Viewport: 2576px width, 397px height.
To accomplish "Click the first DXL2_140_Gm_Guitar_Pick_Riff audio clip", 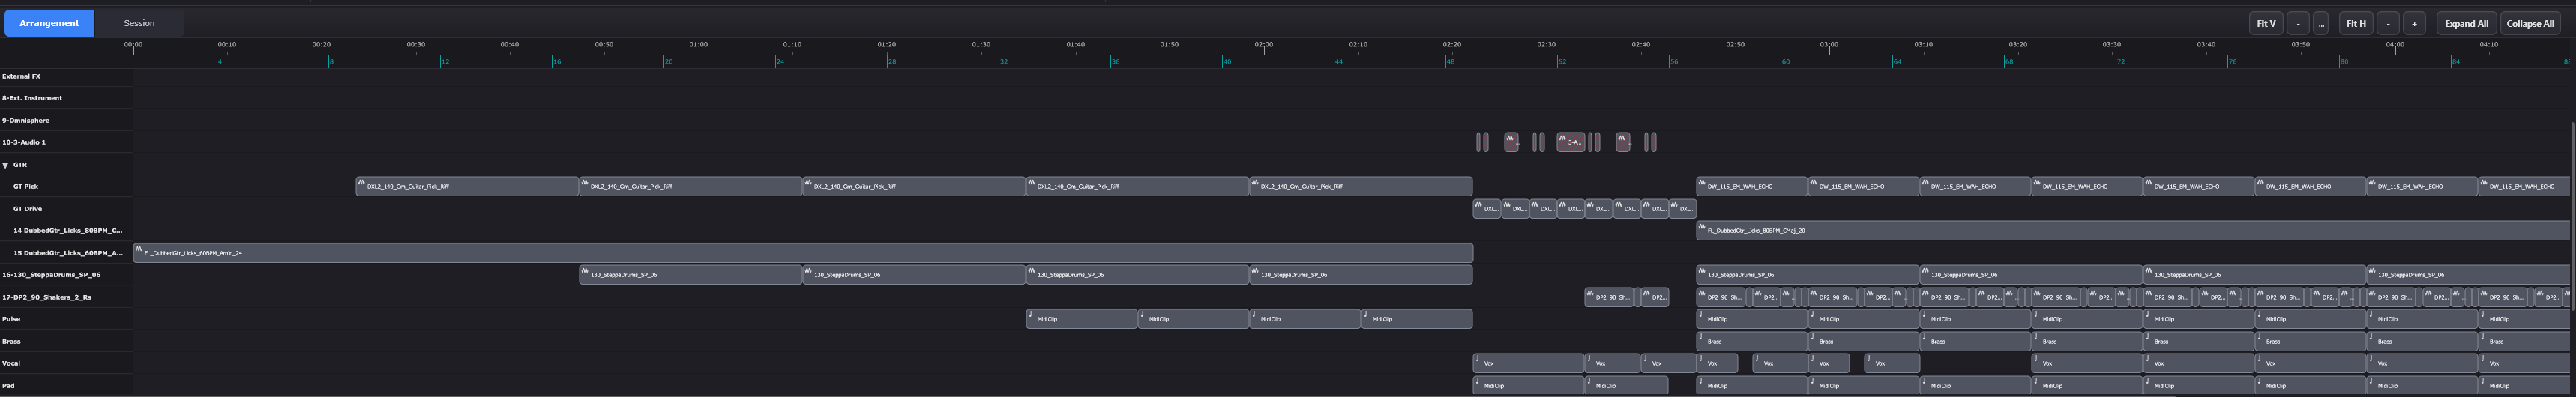I will tap(467, 187).
